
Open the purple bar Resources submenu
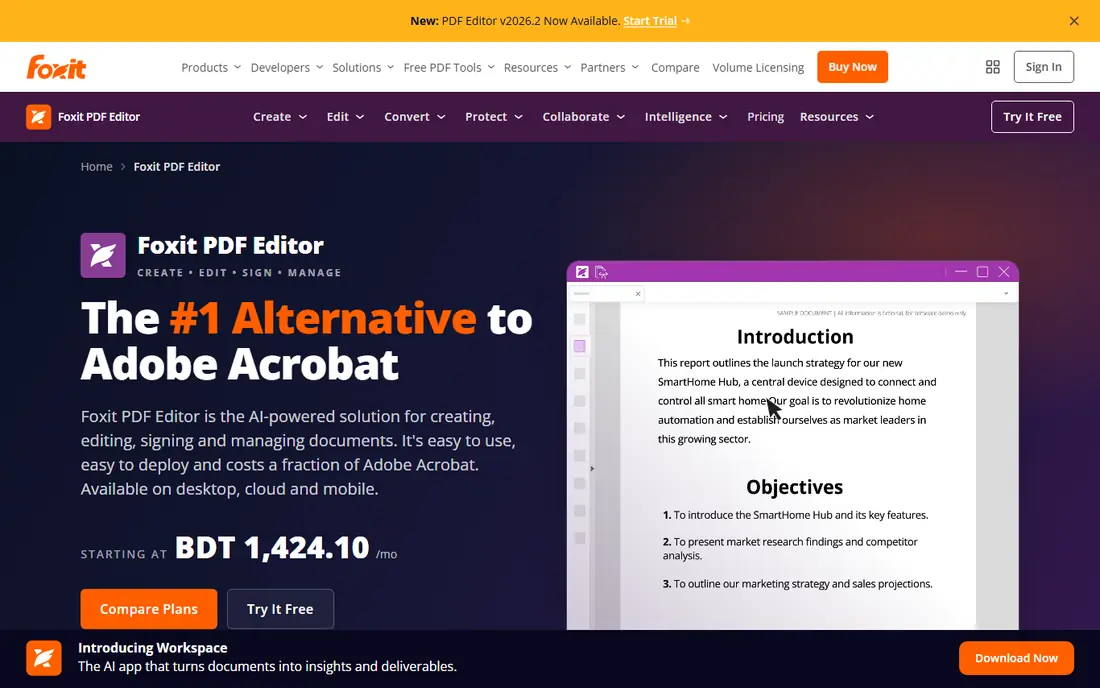[837, 116]
